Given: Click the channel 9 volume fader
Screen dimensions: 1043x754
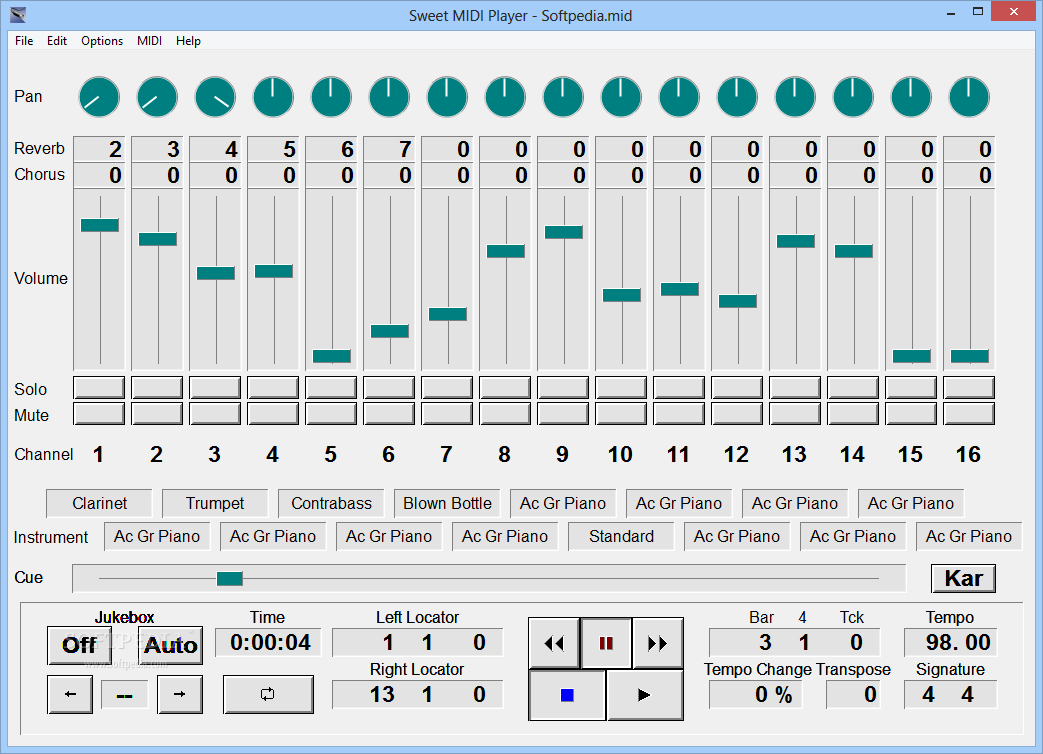Looking at the screenshot, I should pyautogui.click(x=563, y=232).
